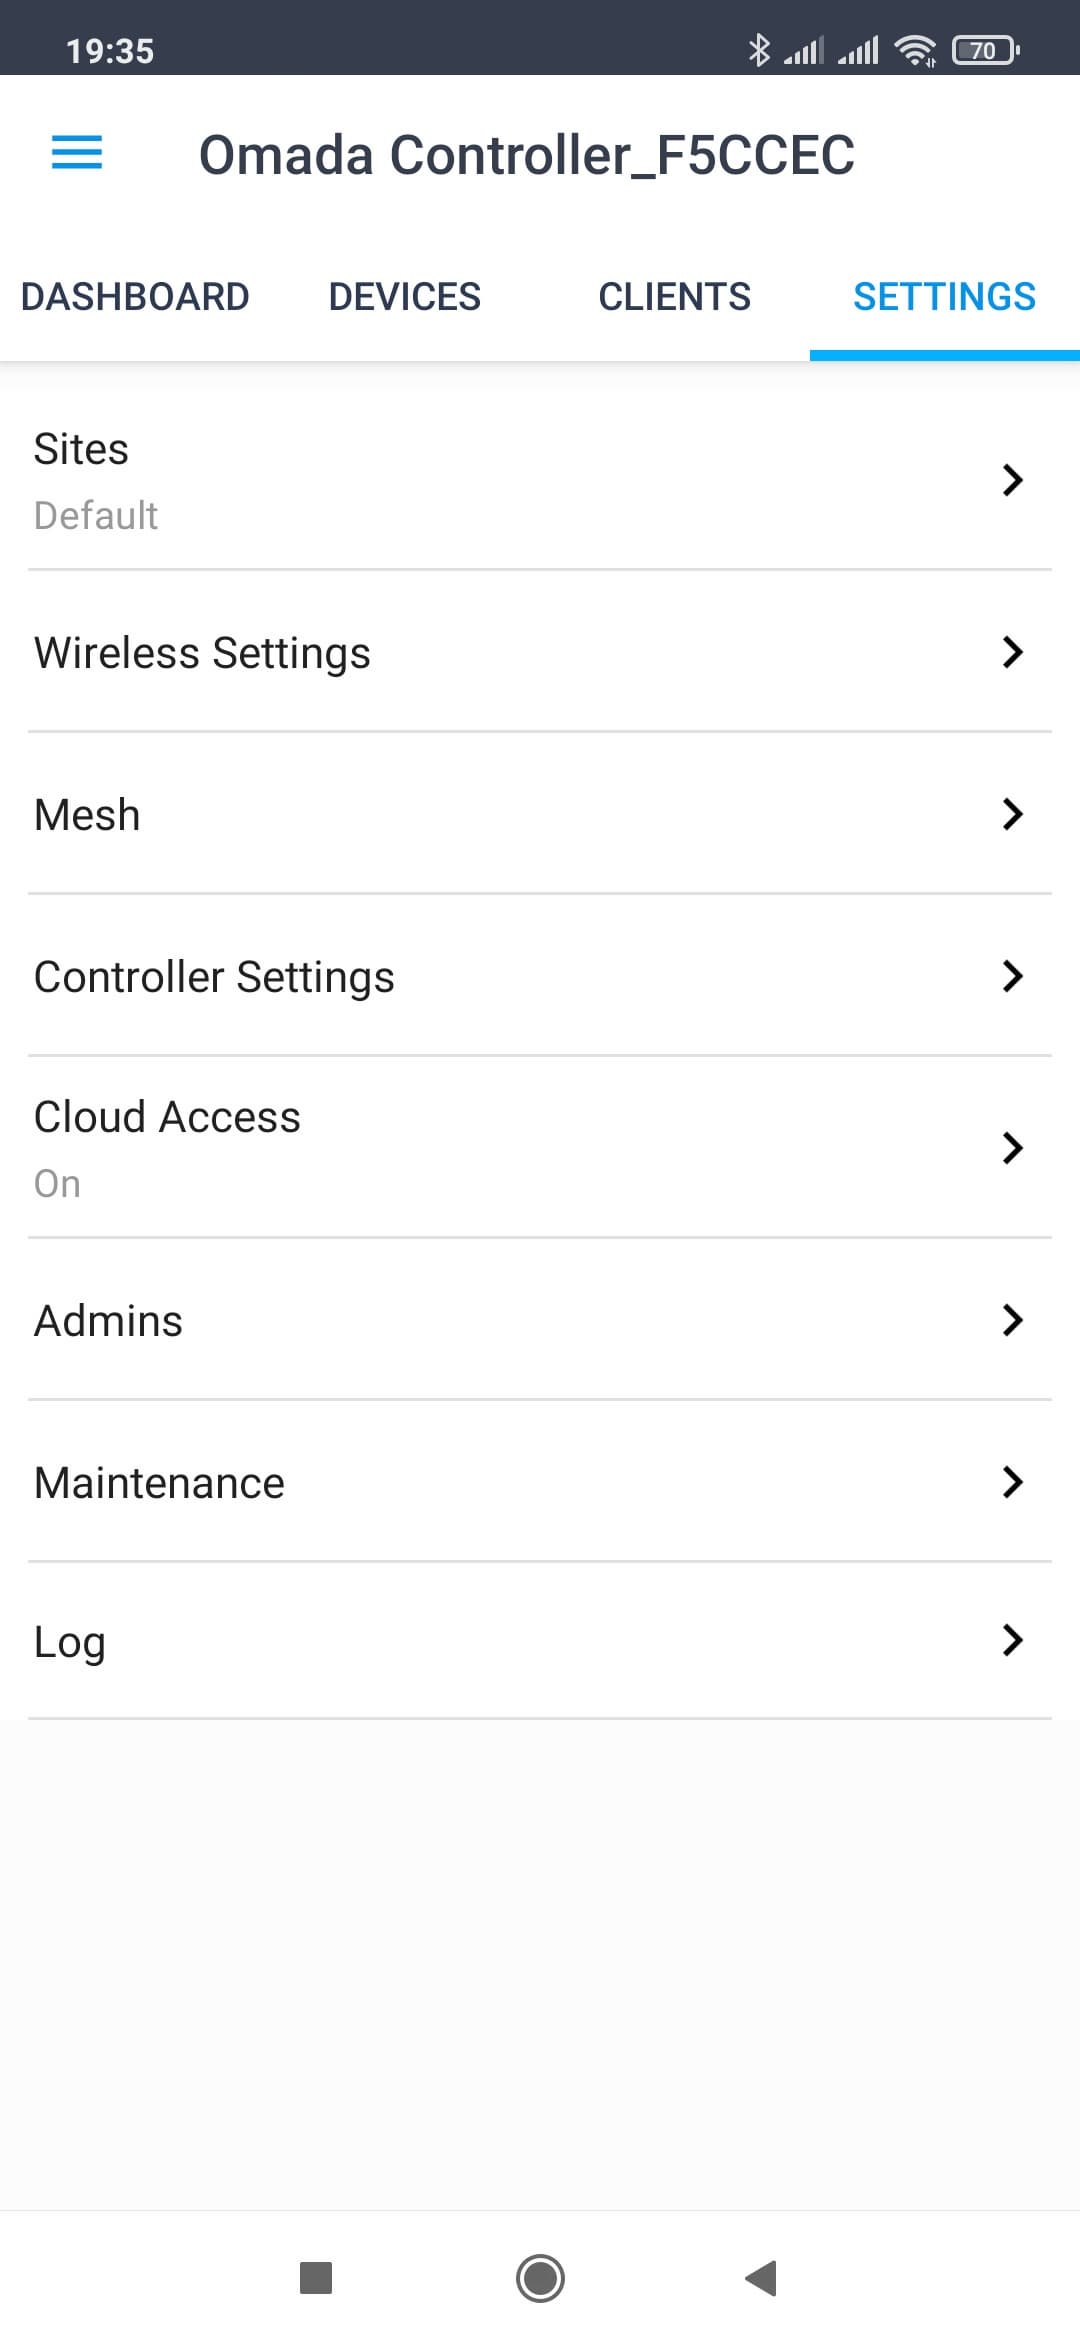Expand the Sites row chevron
Viewport: 1080px width, 2340px height.
point(1012,480)
